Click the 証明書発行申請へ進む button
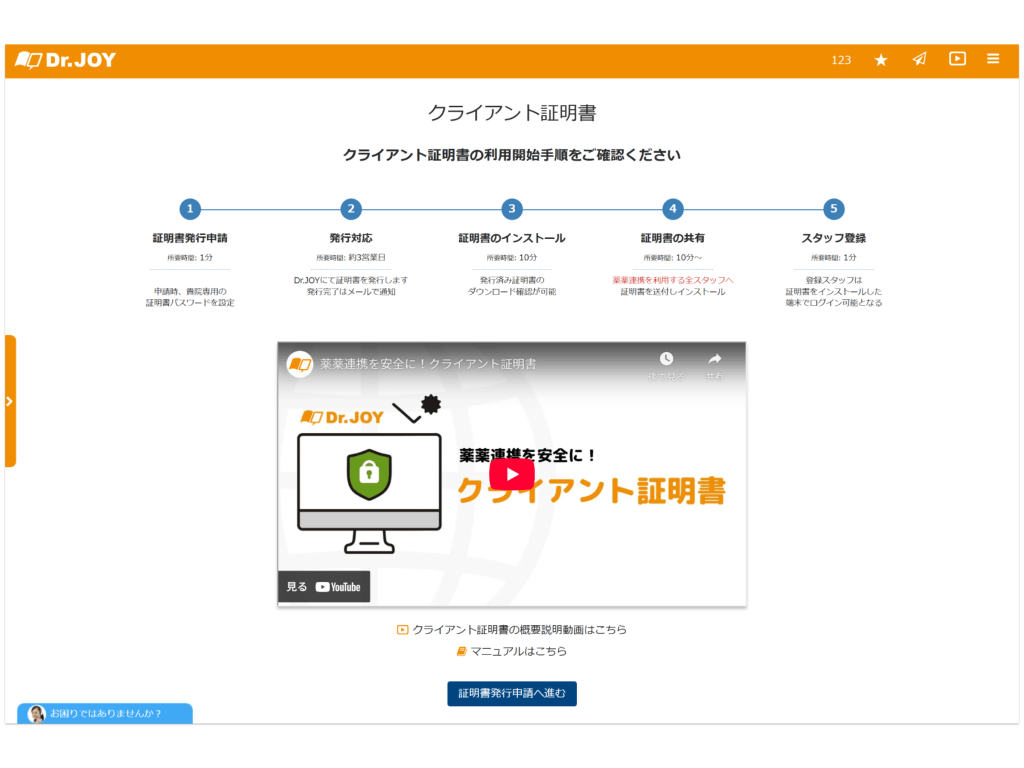This screenshot has height=768, width=1024. 512,693
